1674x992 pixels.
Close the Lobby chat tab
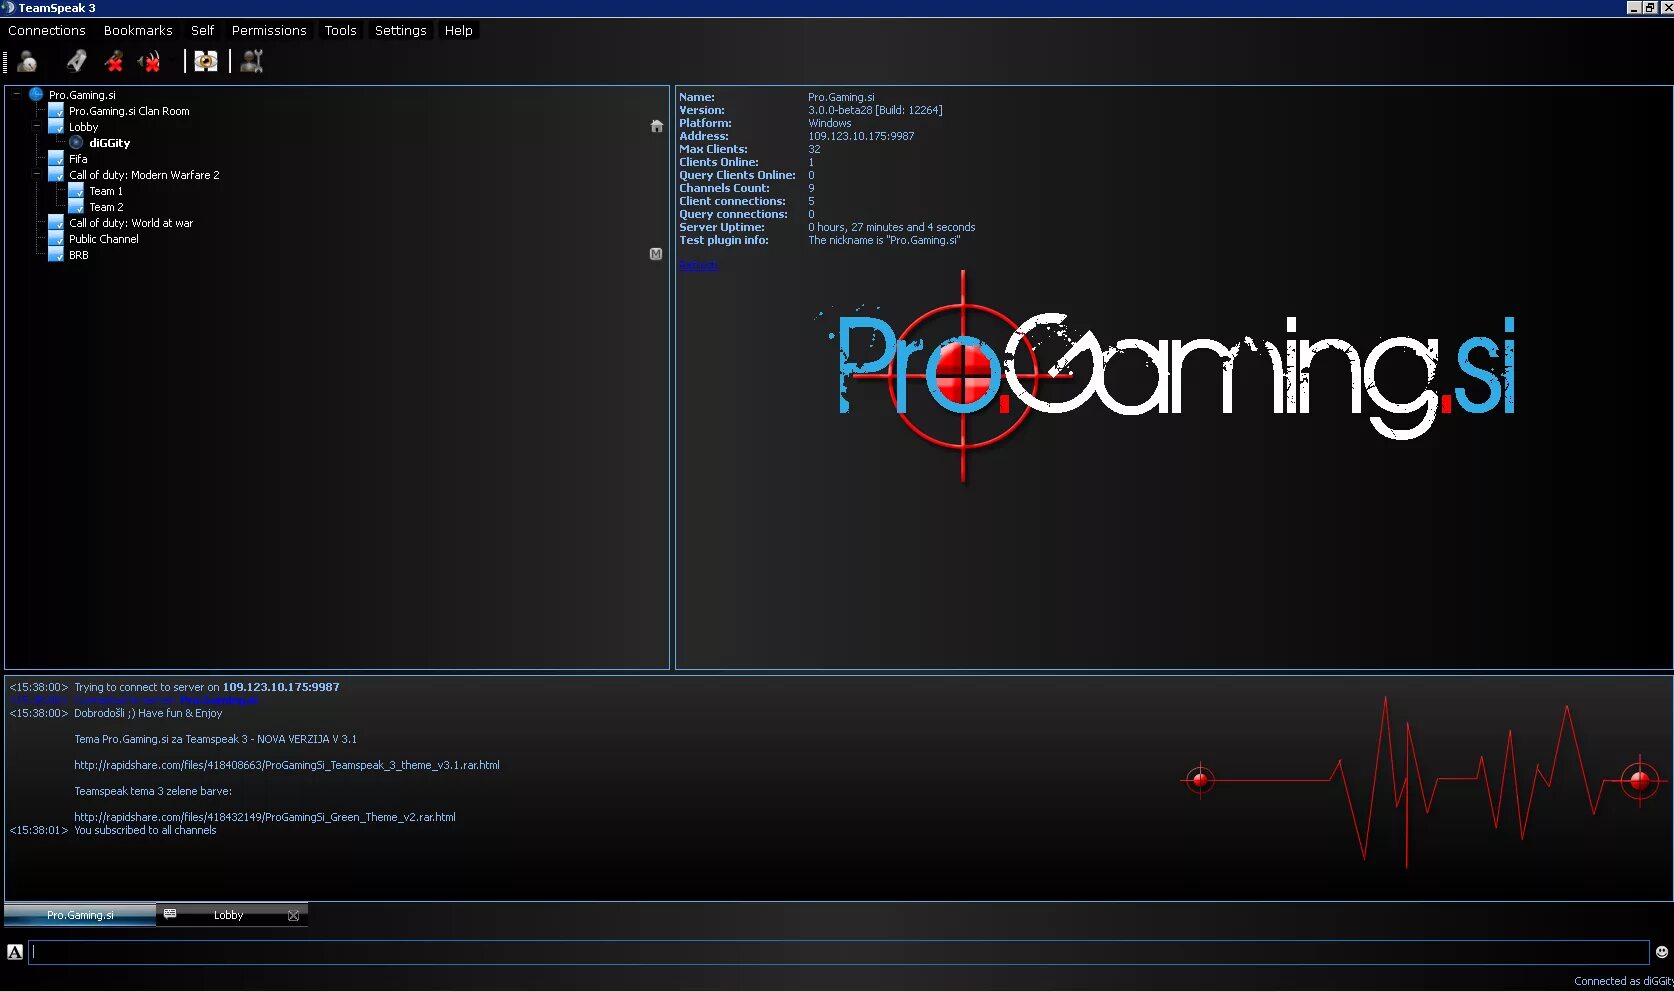pos(293,915)
